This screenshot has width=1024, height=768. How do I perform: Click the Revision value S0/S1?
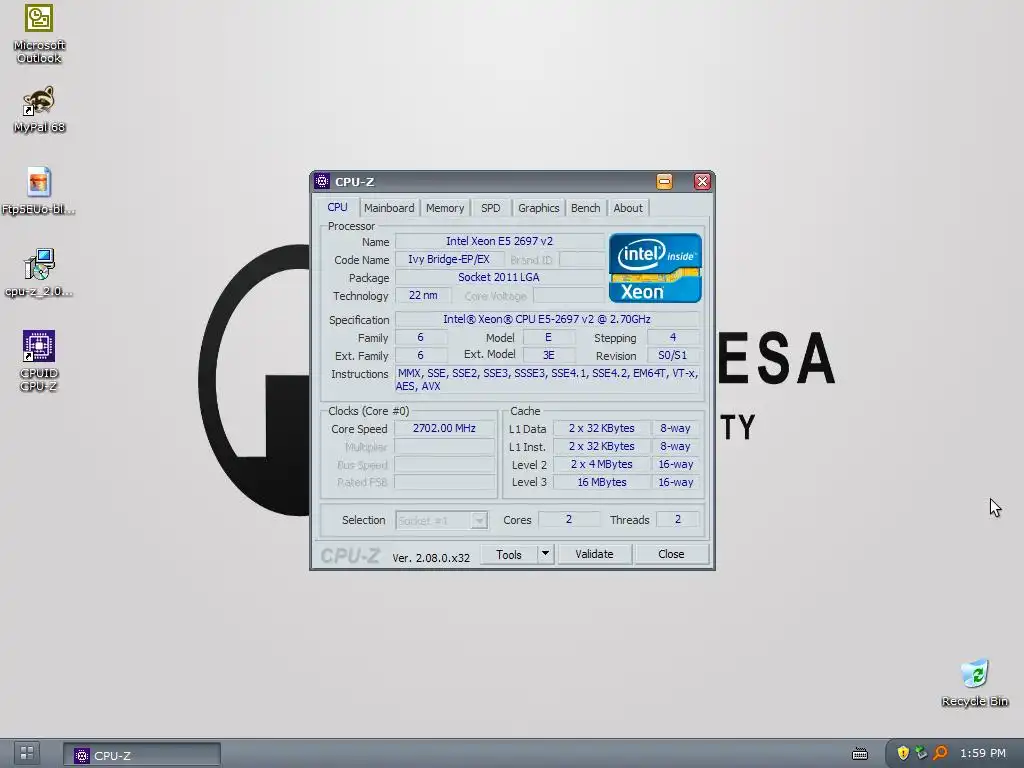pyautogui.click(x=673, y=355)
